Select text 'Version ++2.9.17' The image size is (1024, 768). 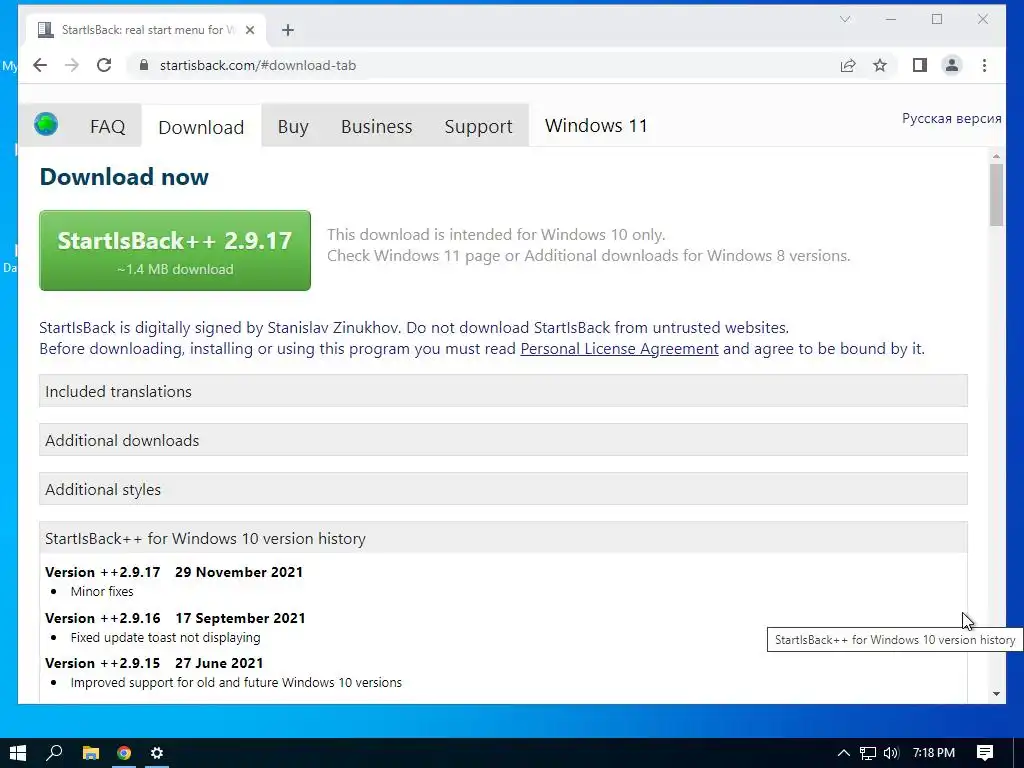[x=103, y=572]
